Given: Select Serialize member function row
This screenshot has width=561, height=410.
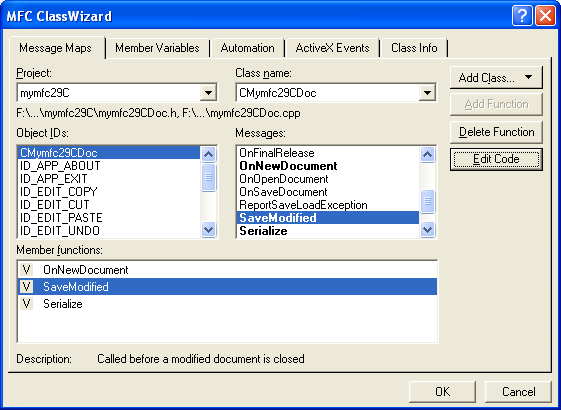Looking at the screenshot, I should coord(228,304).
